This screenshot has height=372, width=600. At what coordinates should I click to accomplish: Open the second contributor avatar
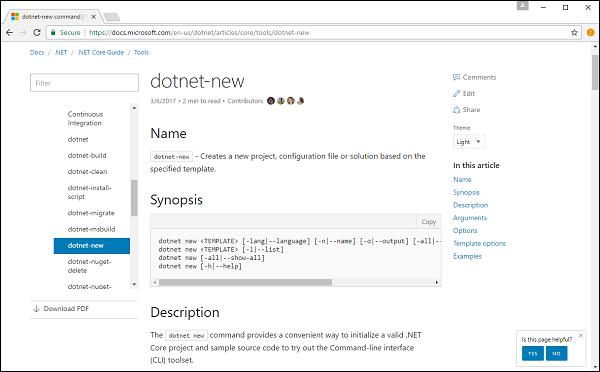coord(281,101)
